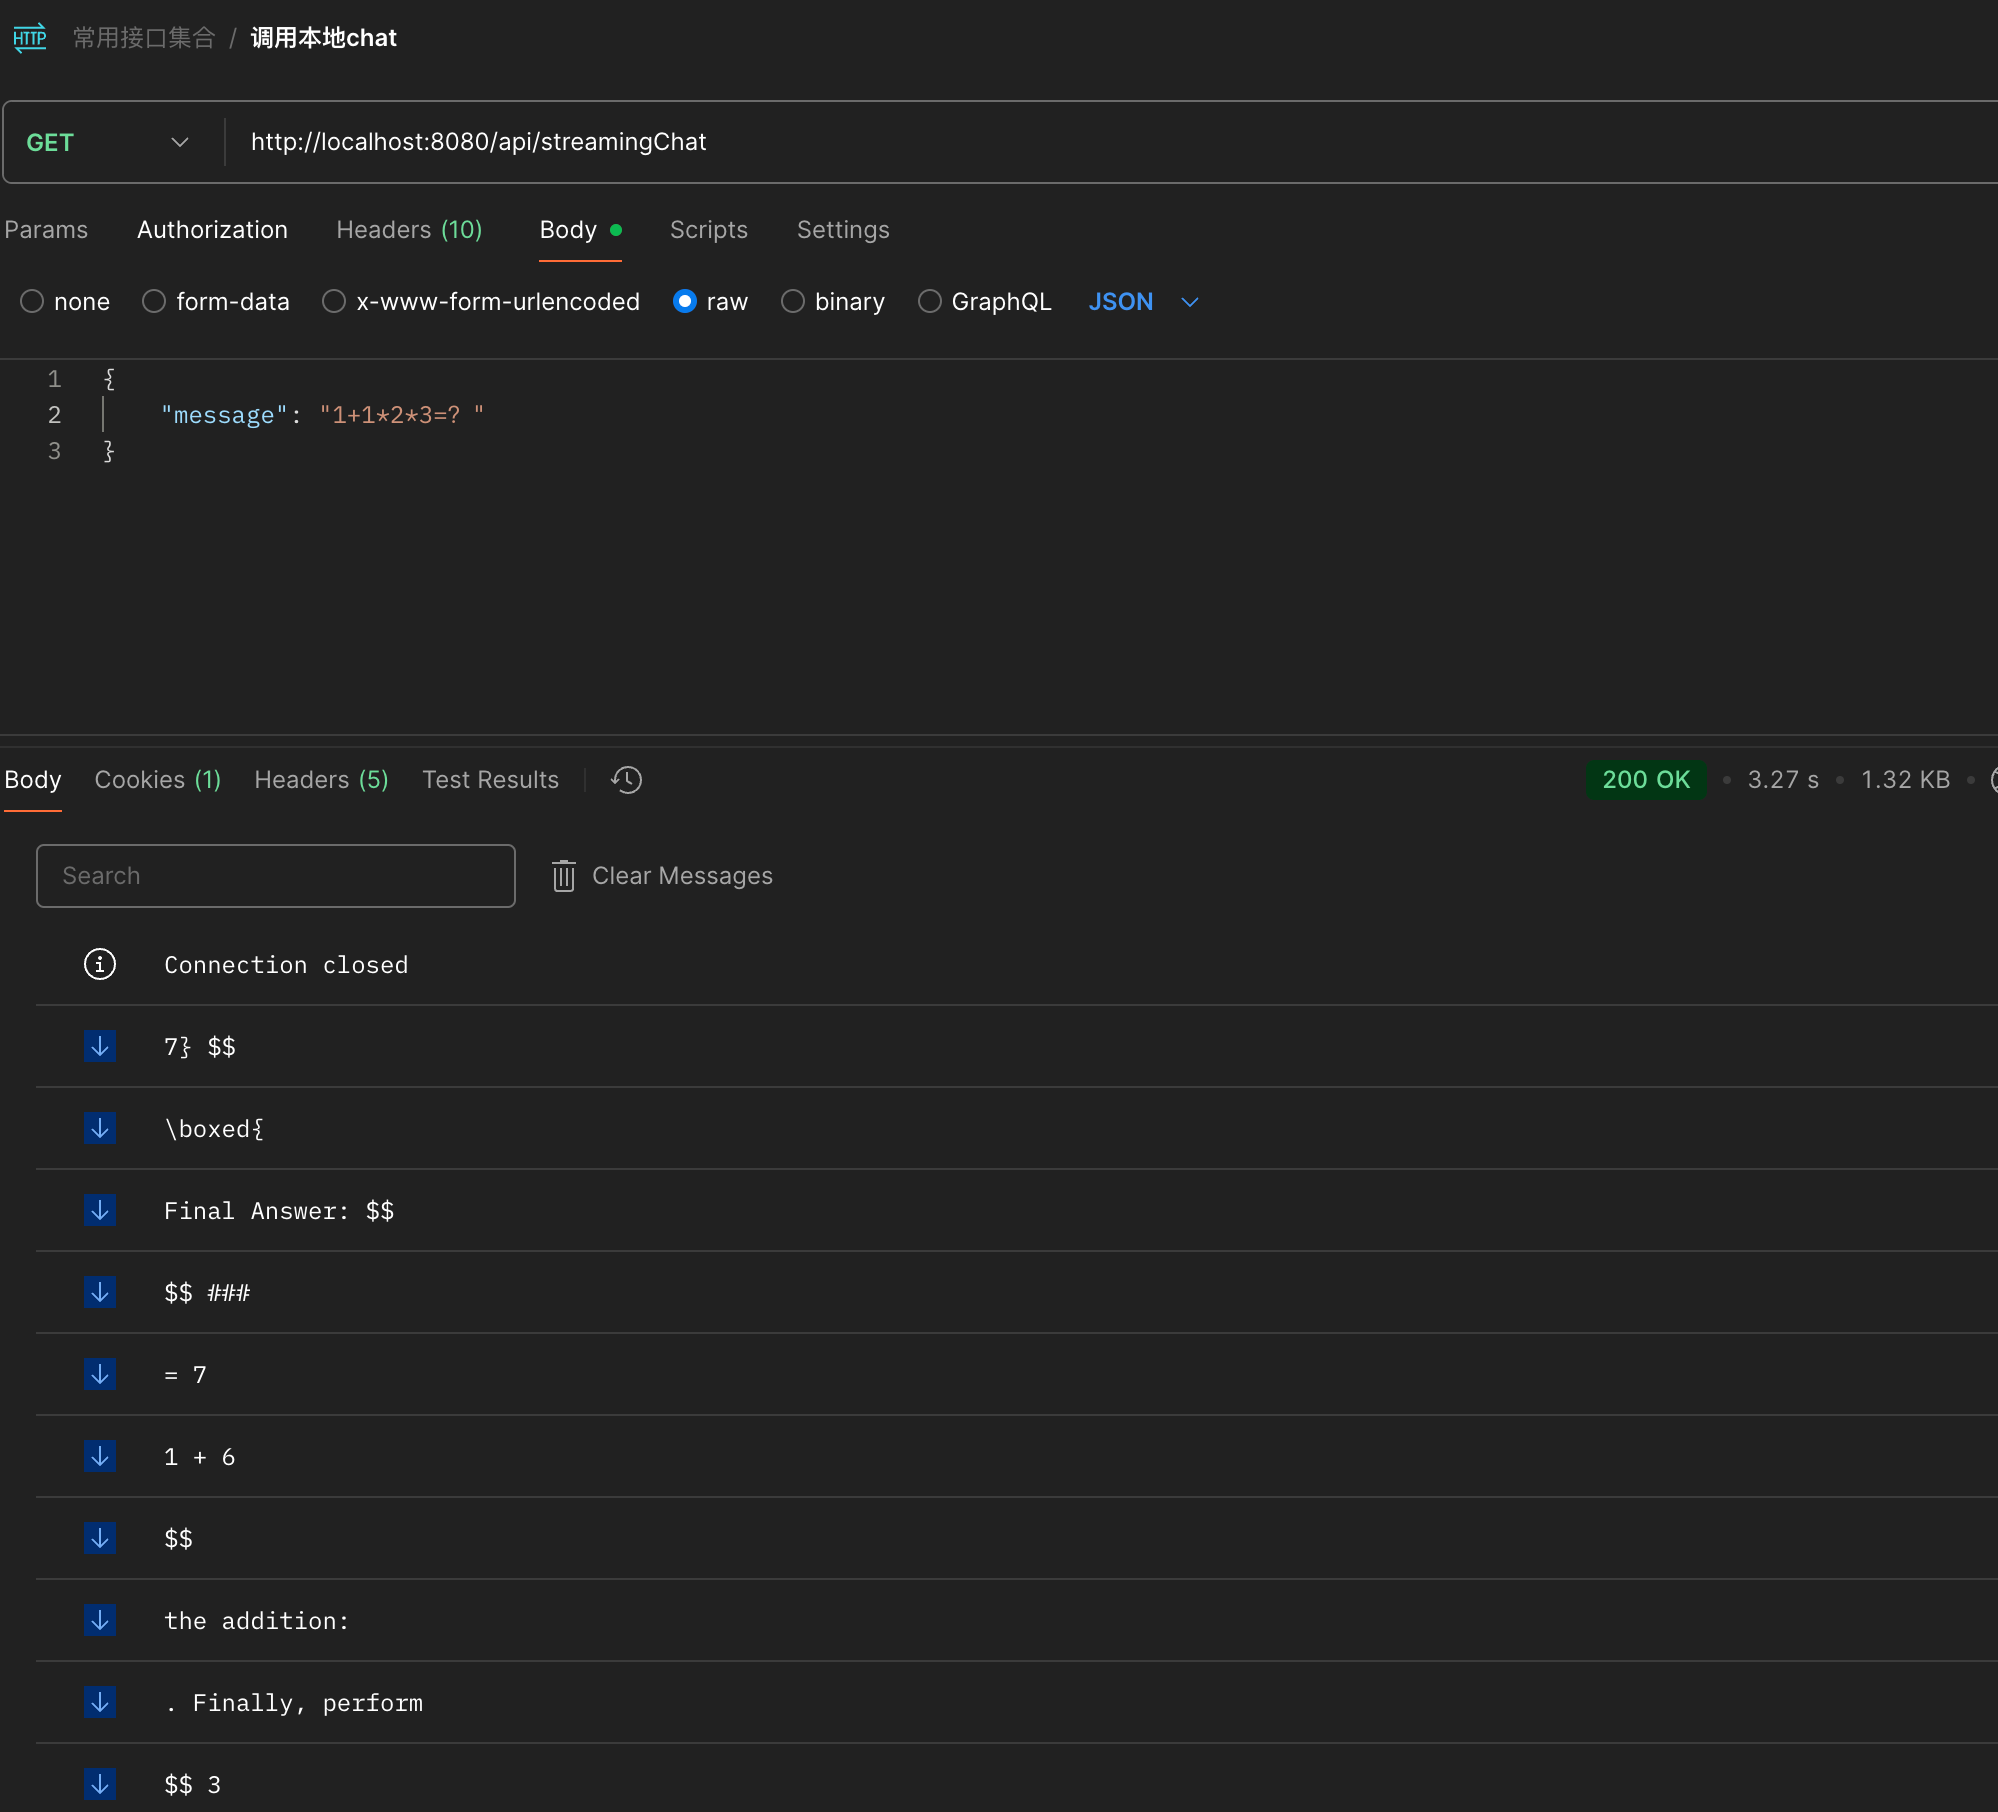Click Clear Messages
Screen dimensions: 1998x1812
(x=682, y=876)
